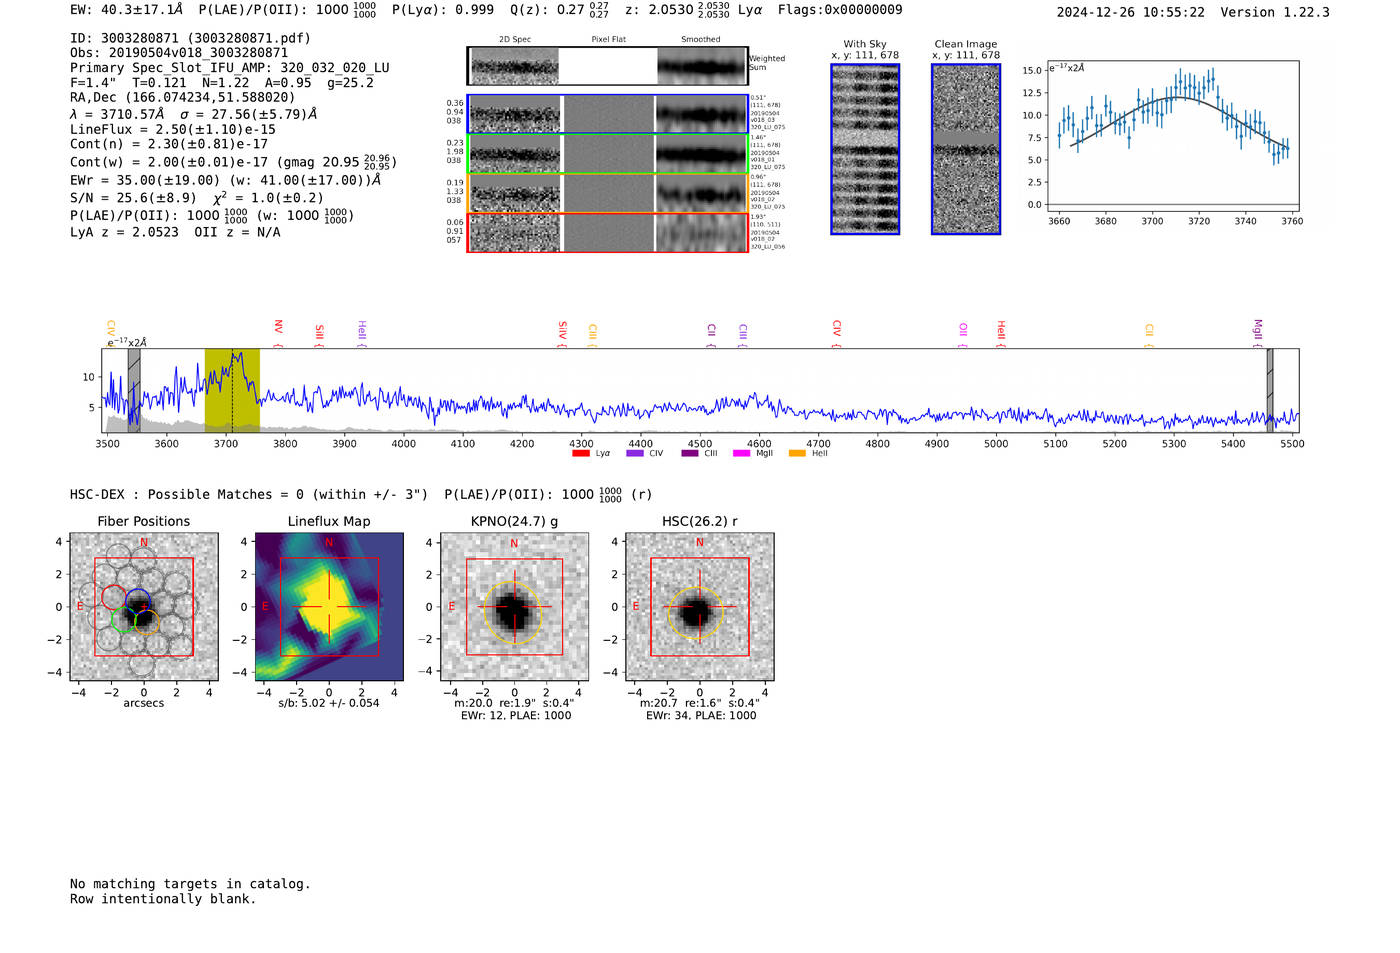Select the green-bordered fiber 2D spectrum row

[x=608, y=154]
